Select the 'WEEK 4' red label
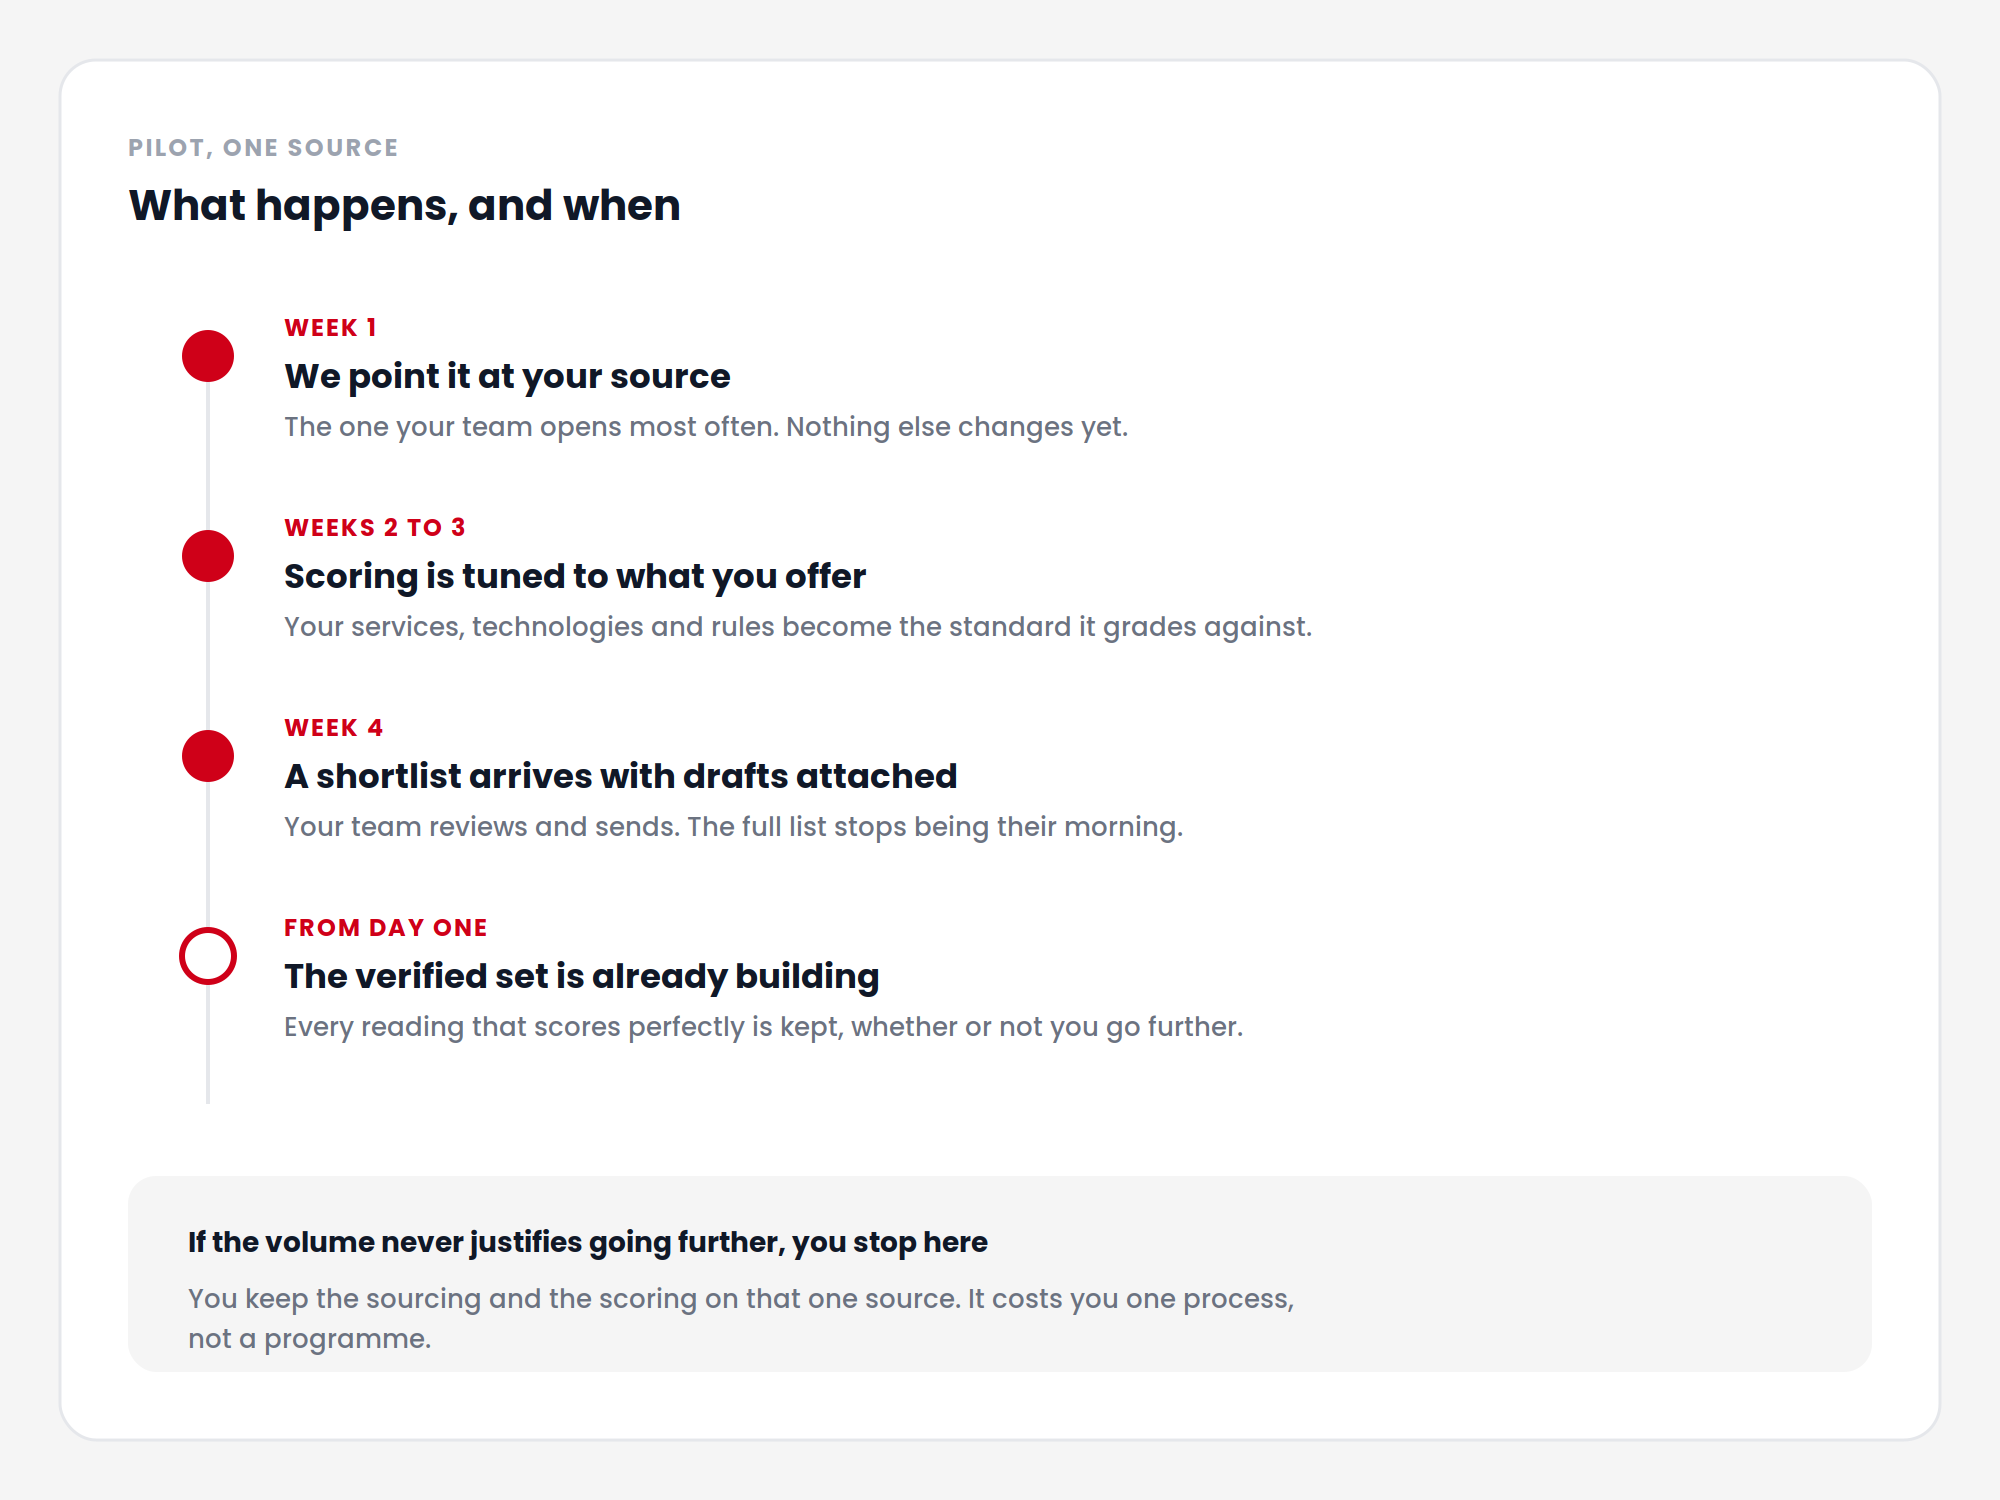Image resolution: width=2000 pixels, height=1500 pixels. tap(334, 728)
